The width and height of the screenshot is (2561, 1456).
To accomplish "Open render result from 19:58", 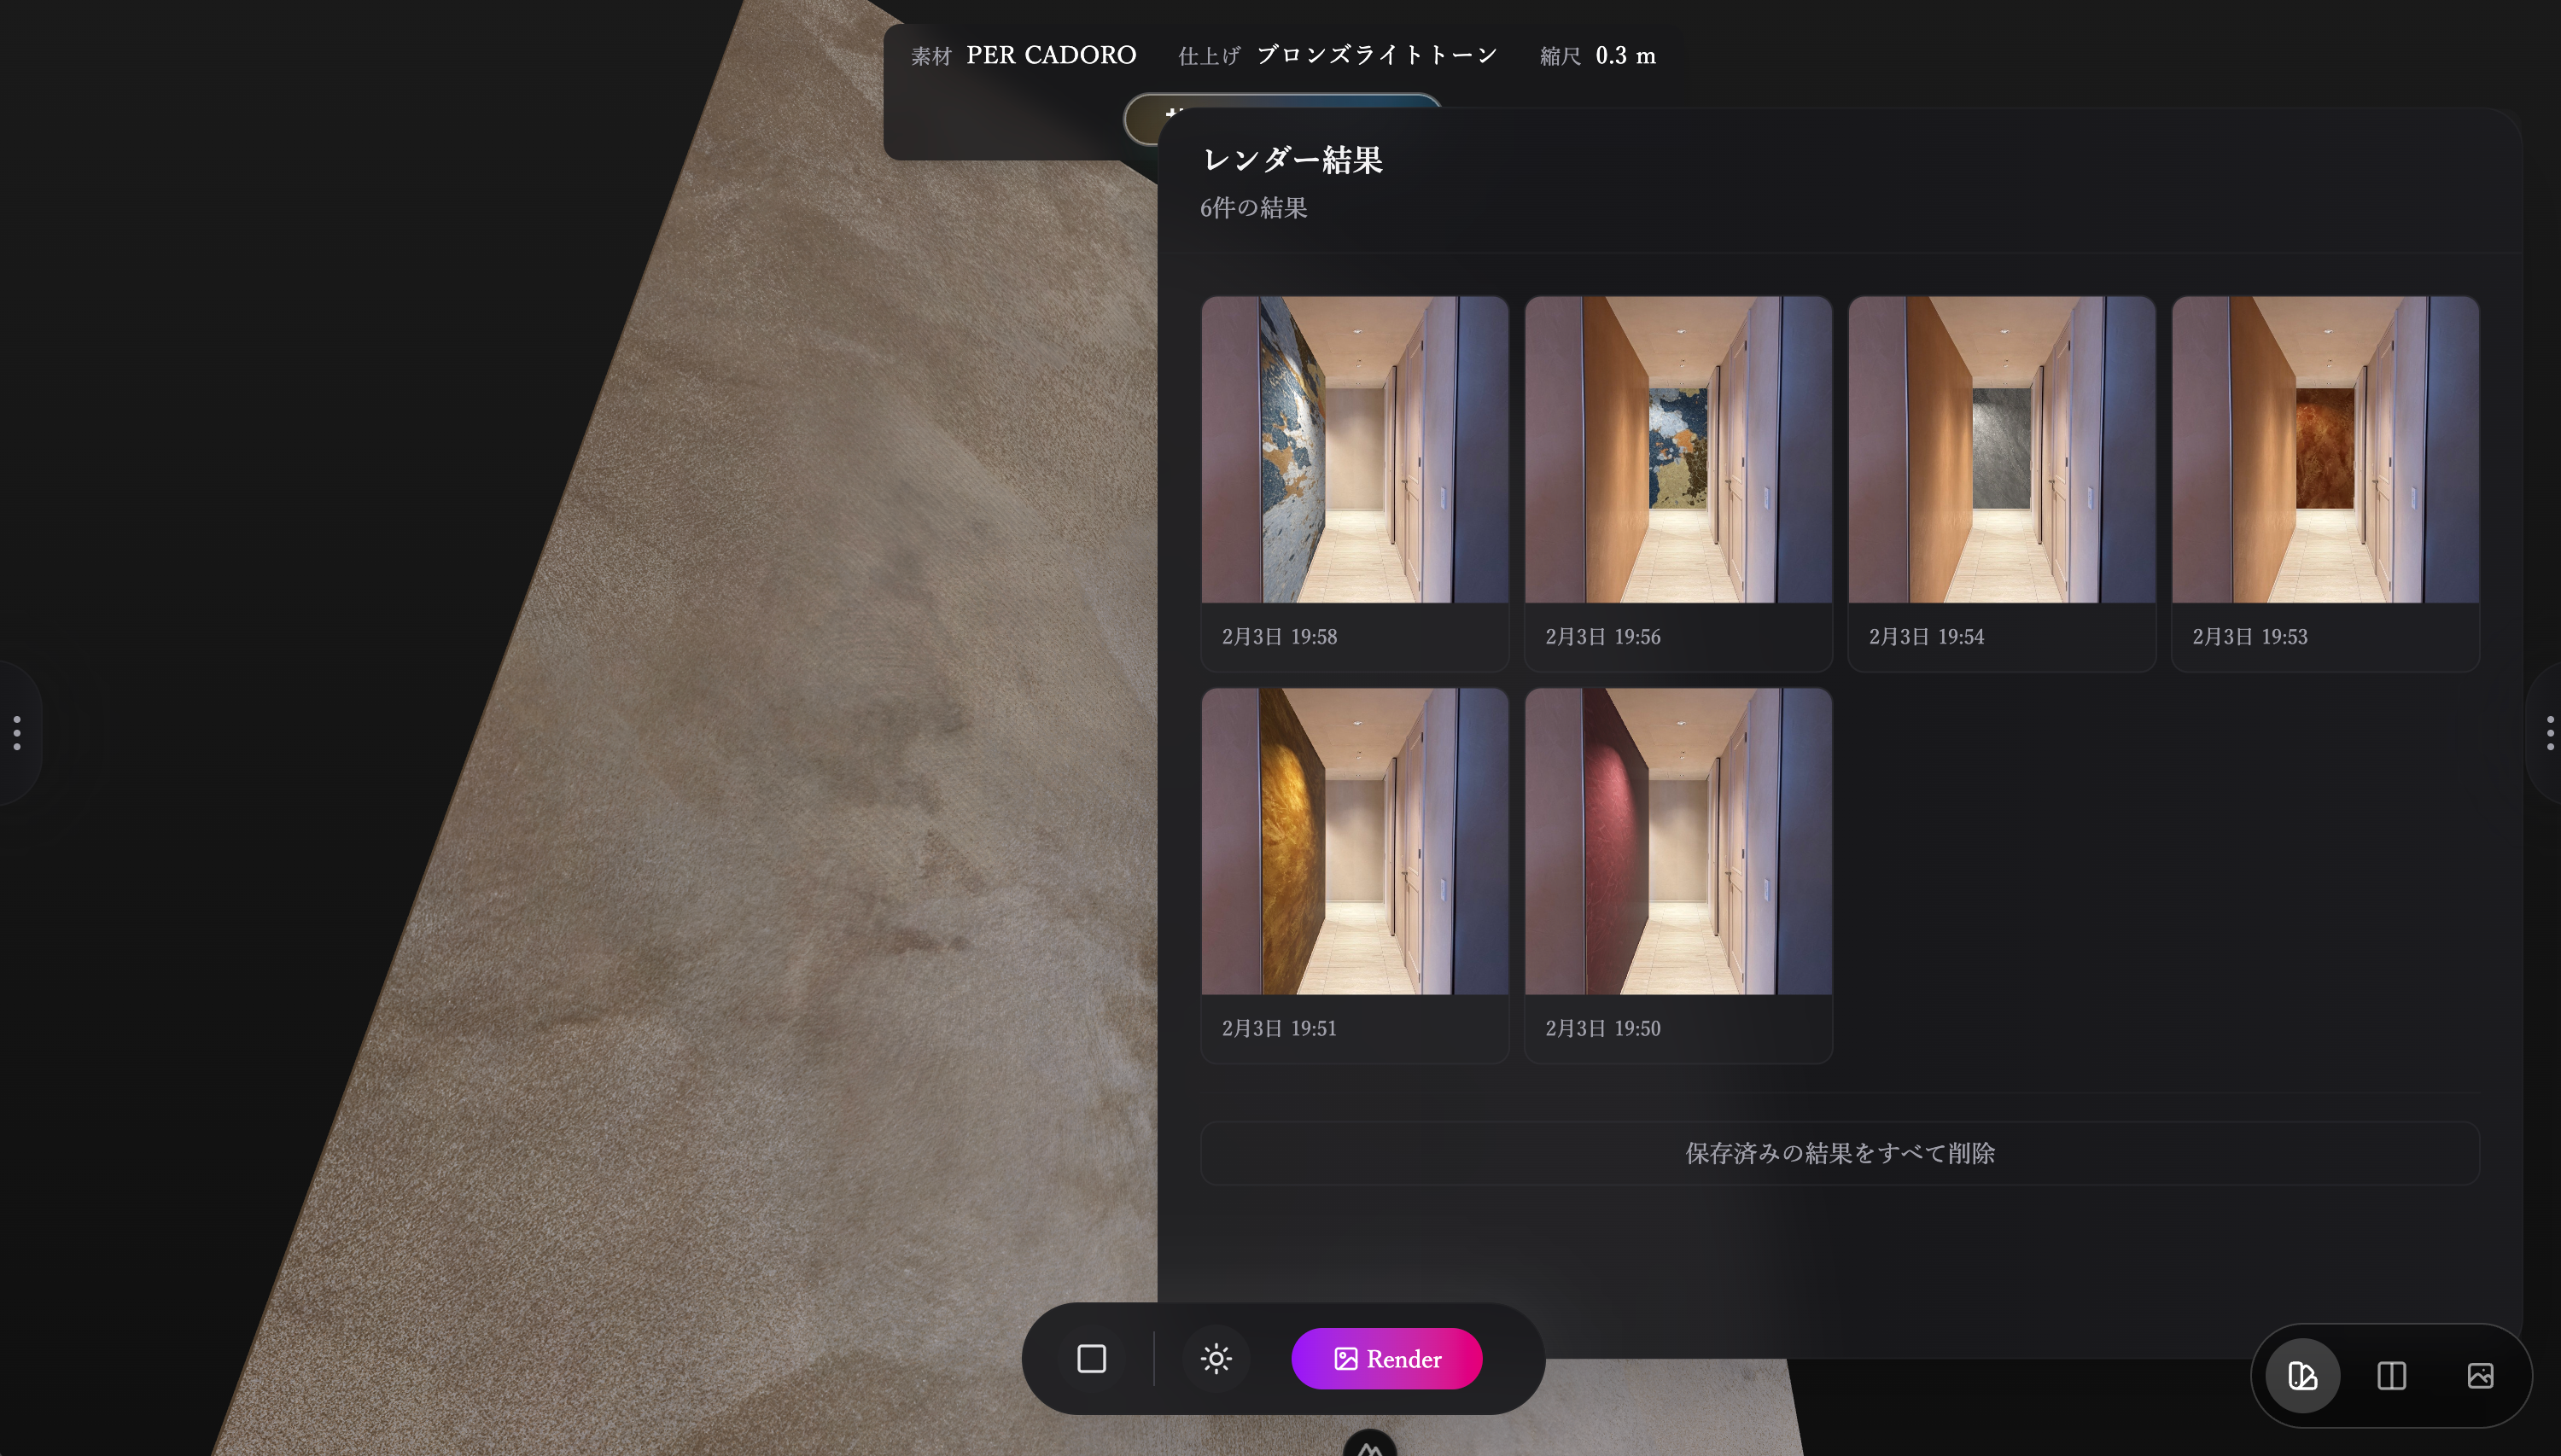I will (x=1354, y=450).
